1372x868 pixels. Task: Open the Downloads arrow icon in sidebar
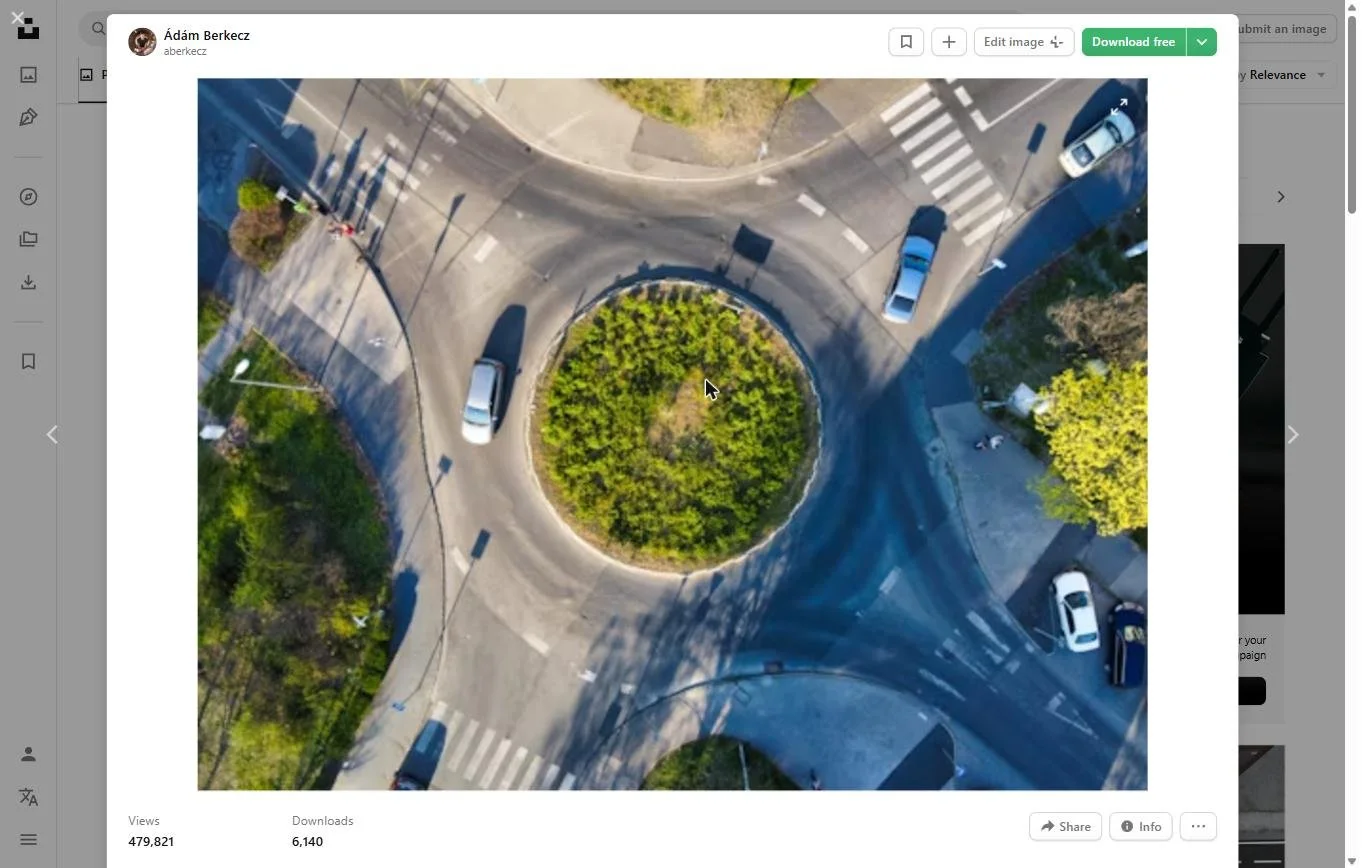(x=29, y=282)
